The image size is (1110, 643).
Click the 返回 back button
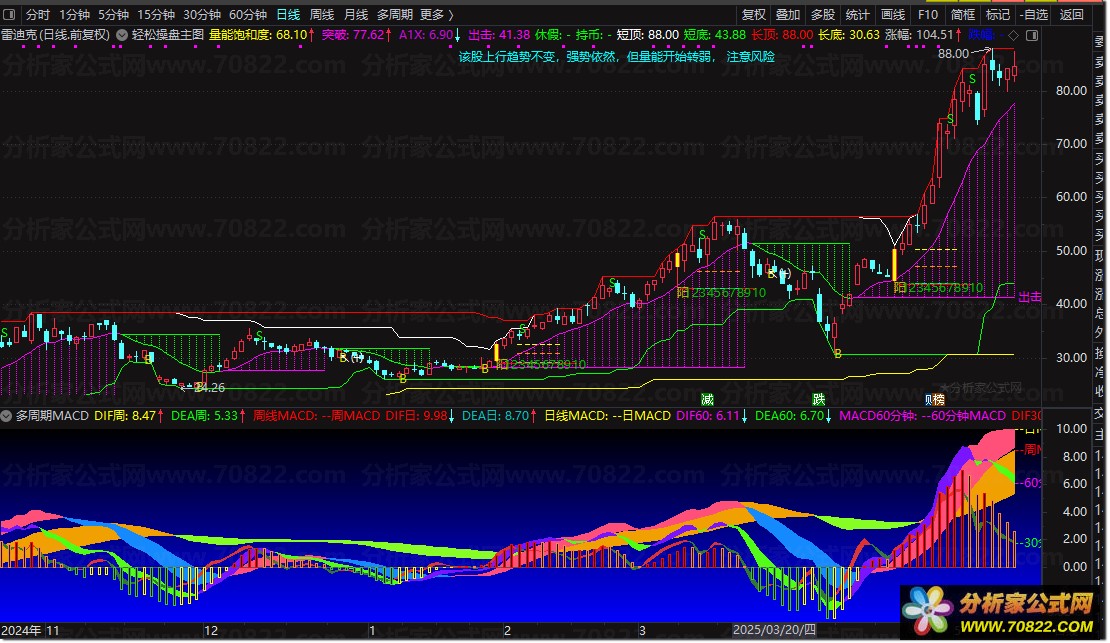1070,14
